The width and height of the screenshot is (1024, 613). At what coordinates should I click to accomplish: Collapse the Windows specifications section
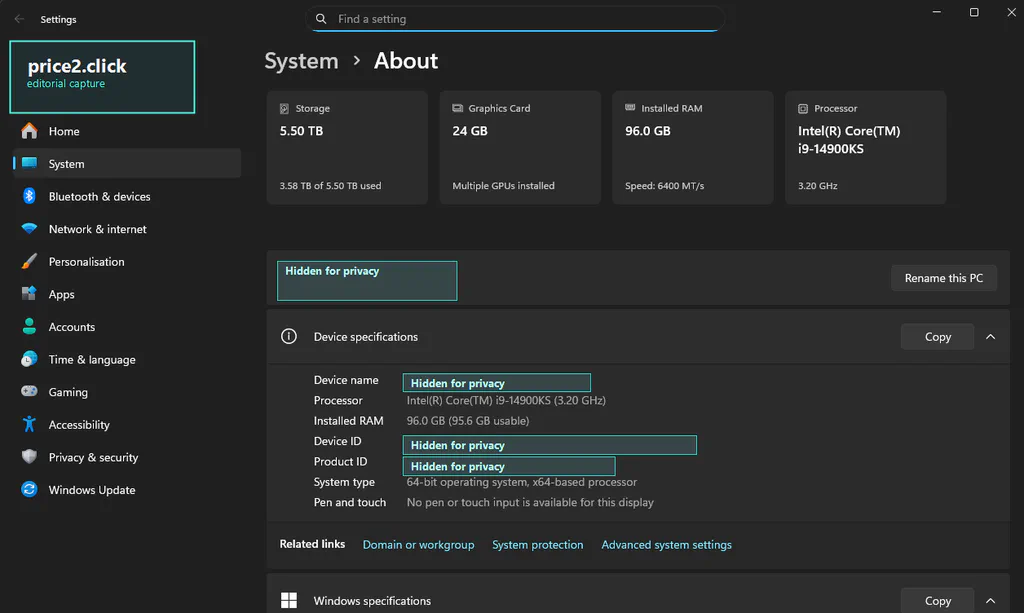point(991,601)
